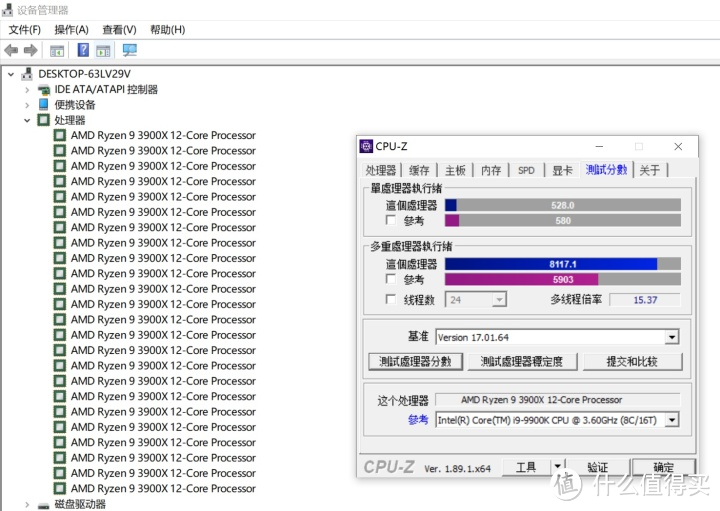The image size is (720, 511).
Task: Click the IDE ATA/ATAPI 控制器 icon
Action: pyautogui.click(x=44, y=90)
